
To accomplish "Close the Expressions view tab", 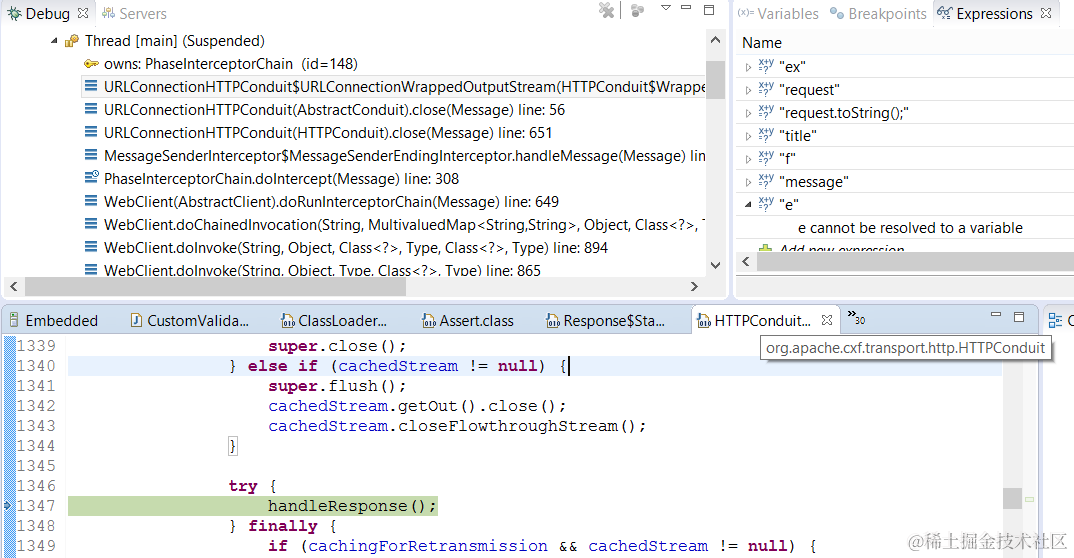I will pyautogui.click(x=1046, y=13).
